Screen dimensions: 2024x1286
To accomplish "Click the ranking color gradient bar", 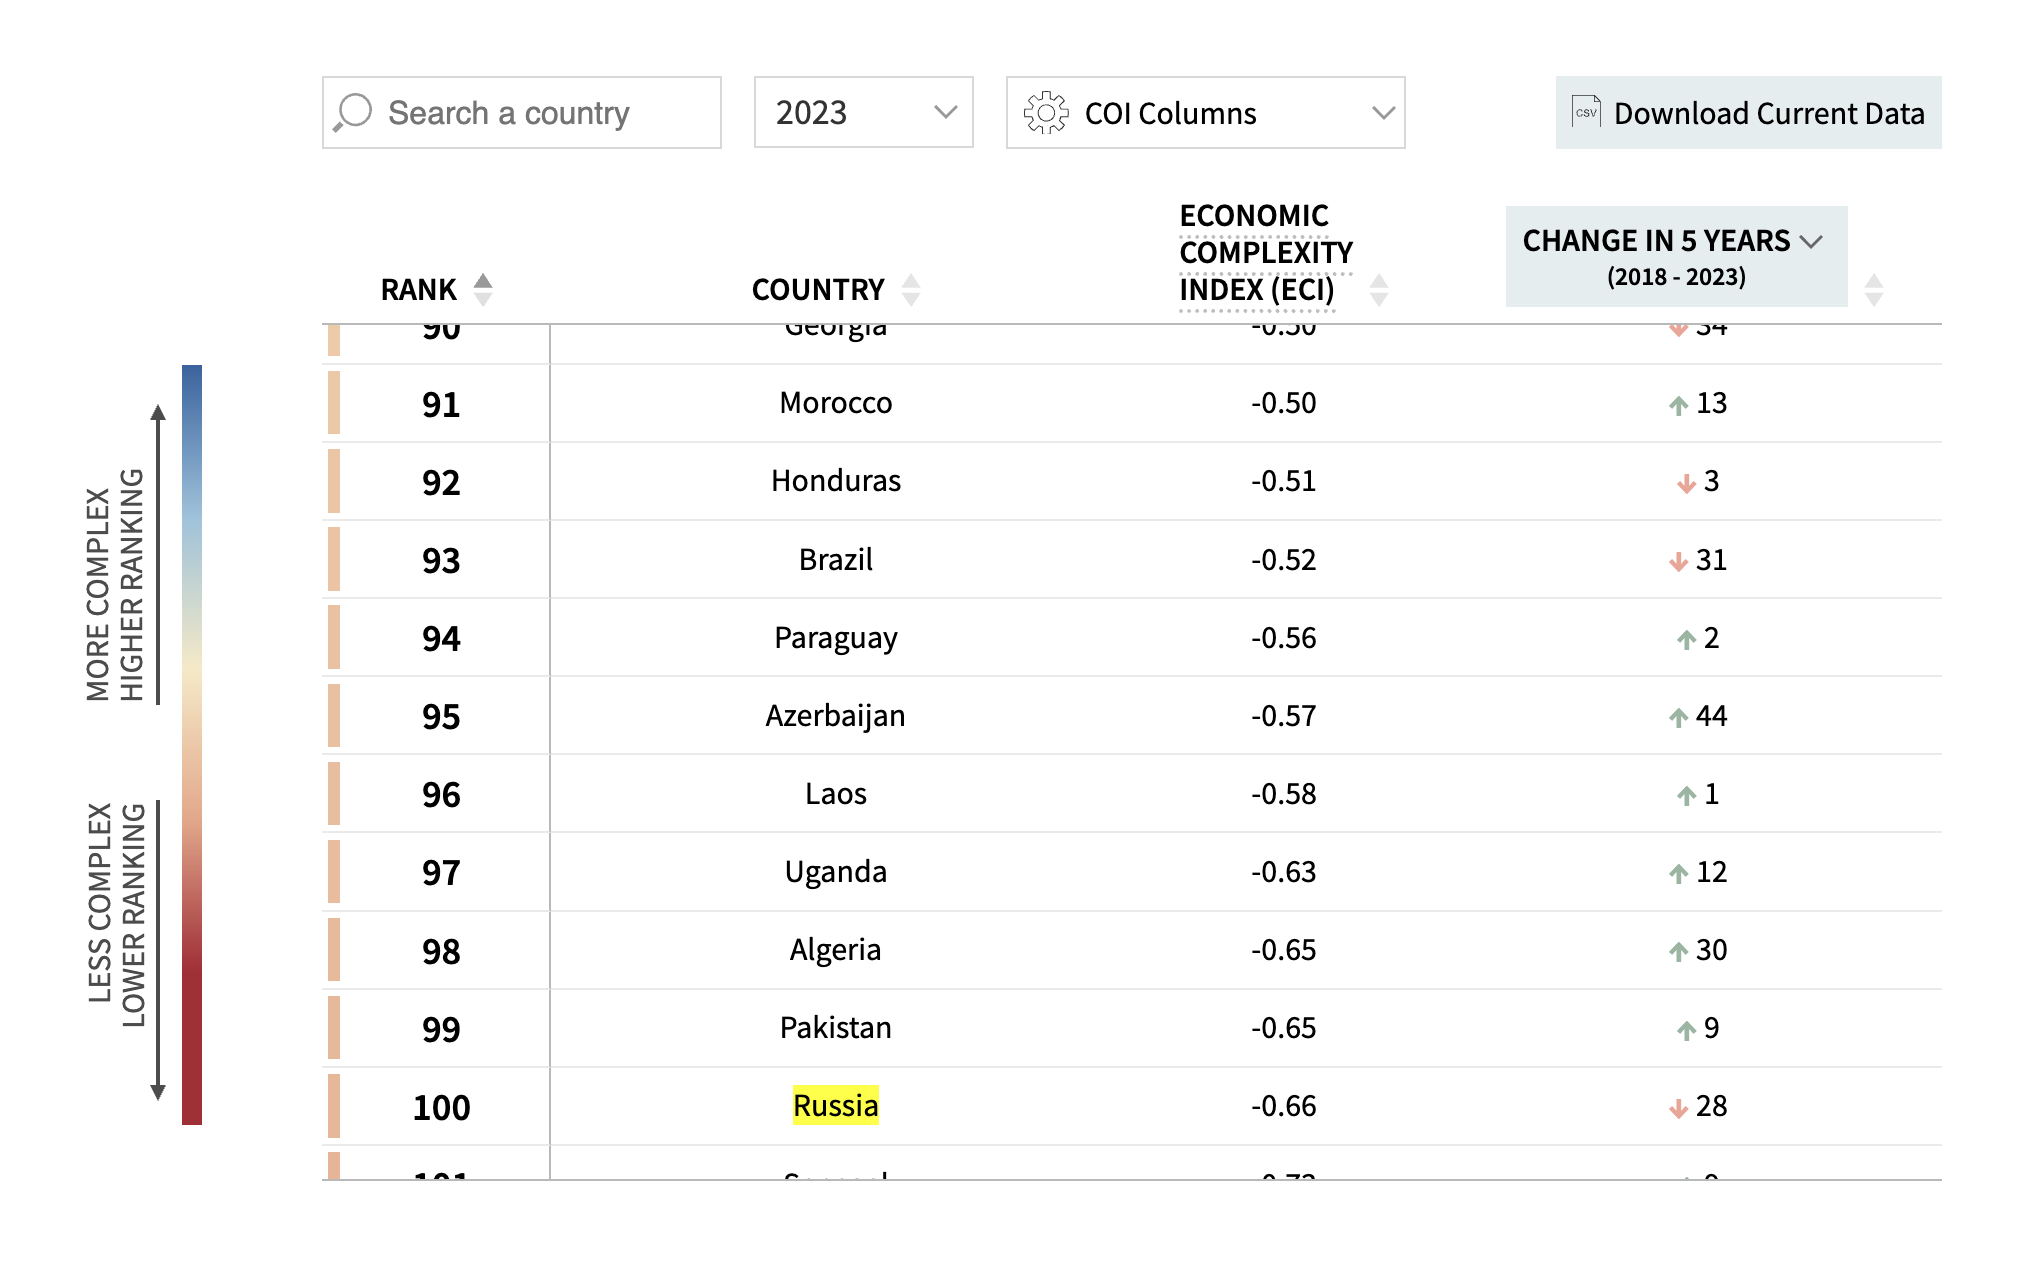I will point(192,745).
